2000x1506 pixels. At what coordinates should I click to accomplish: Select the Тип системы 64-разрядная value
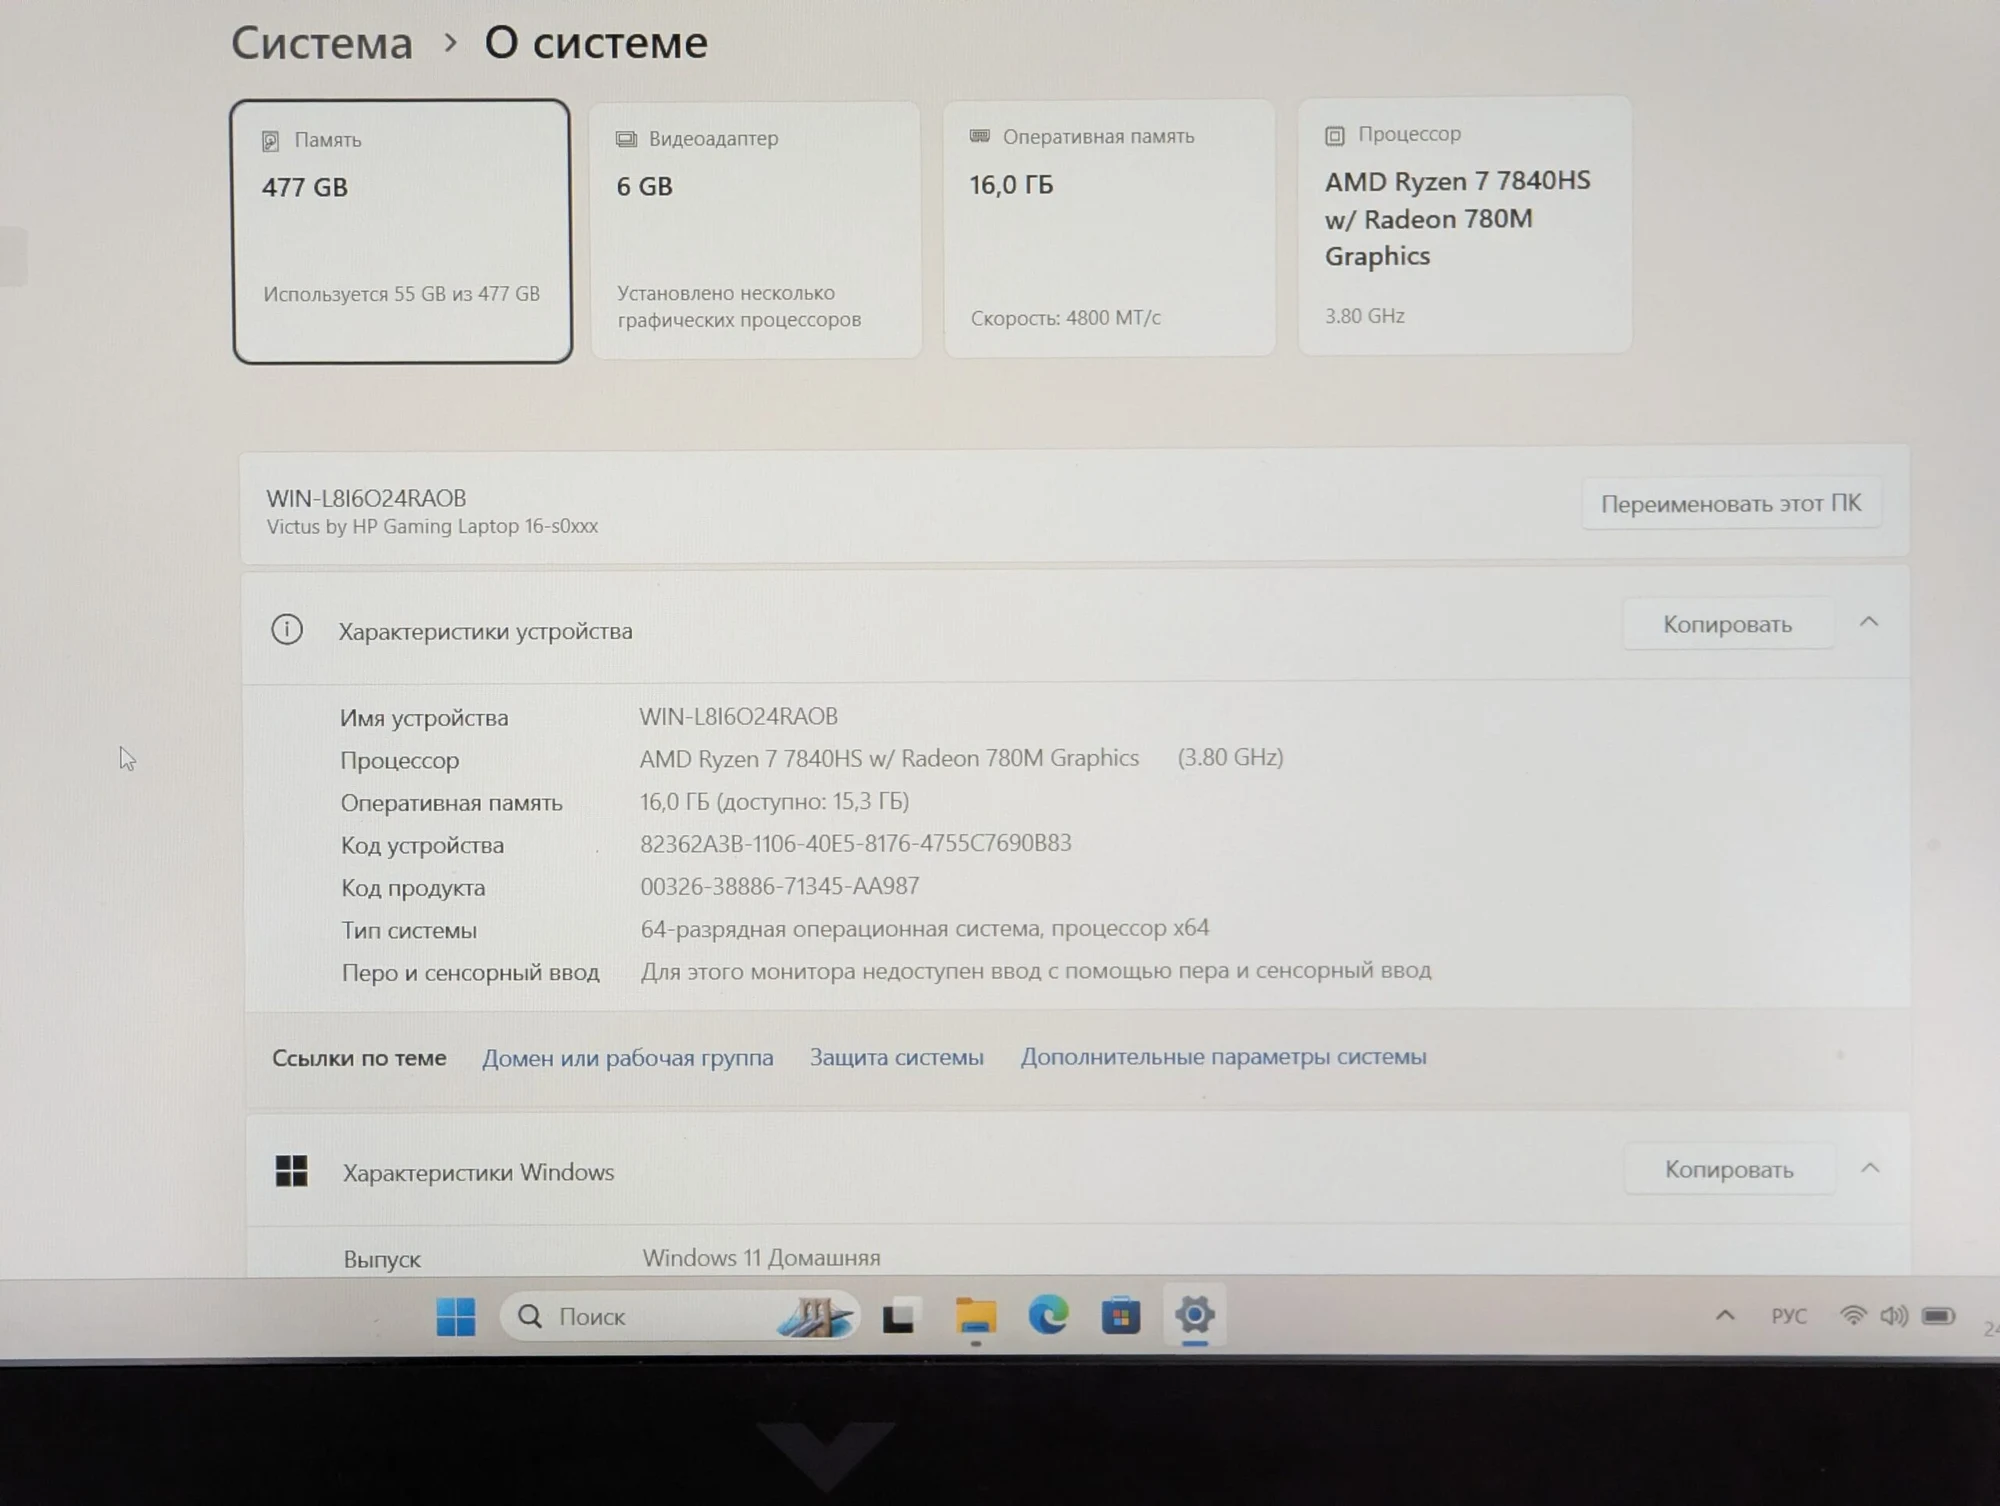tap(925, 928)
